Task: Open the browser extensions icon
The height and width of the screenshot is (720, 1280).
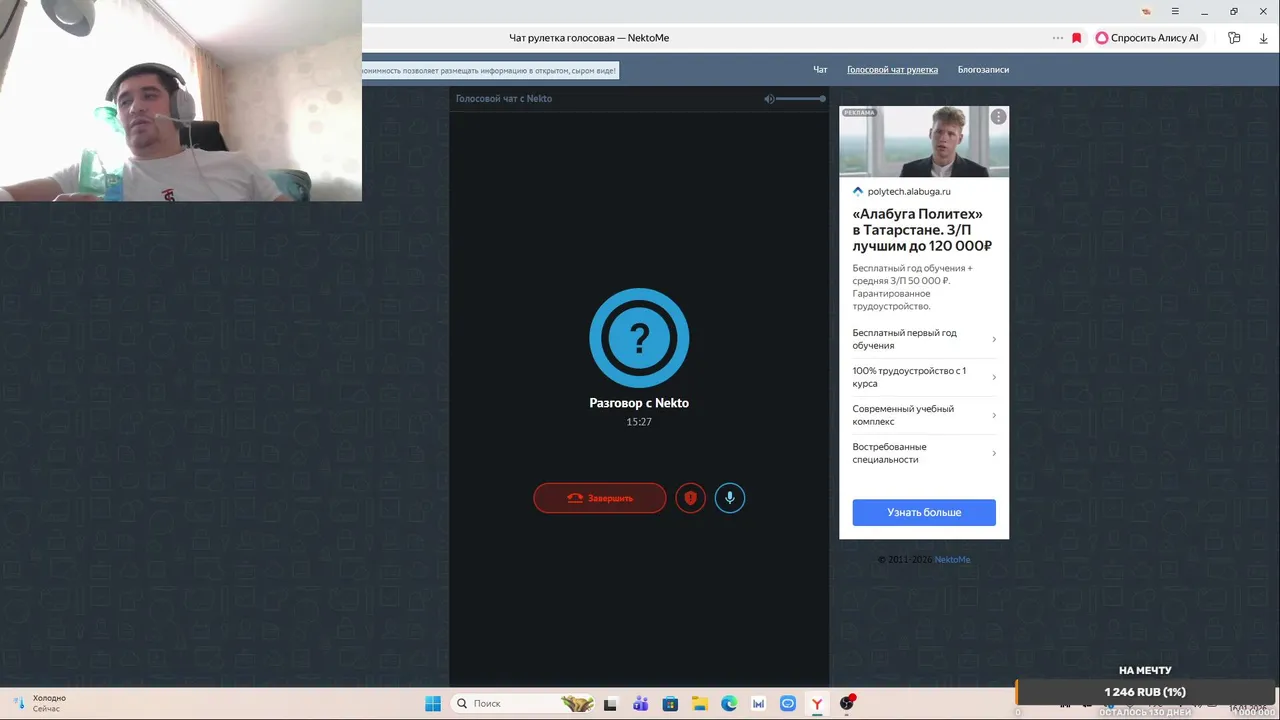Action: pyautogui.click(x=1234, y=38)
